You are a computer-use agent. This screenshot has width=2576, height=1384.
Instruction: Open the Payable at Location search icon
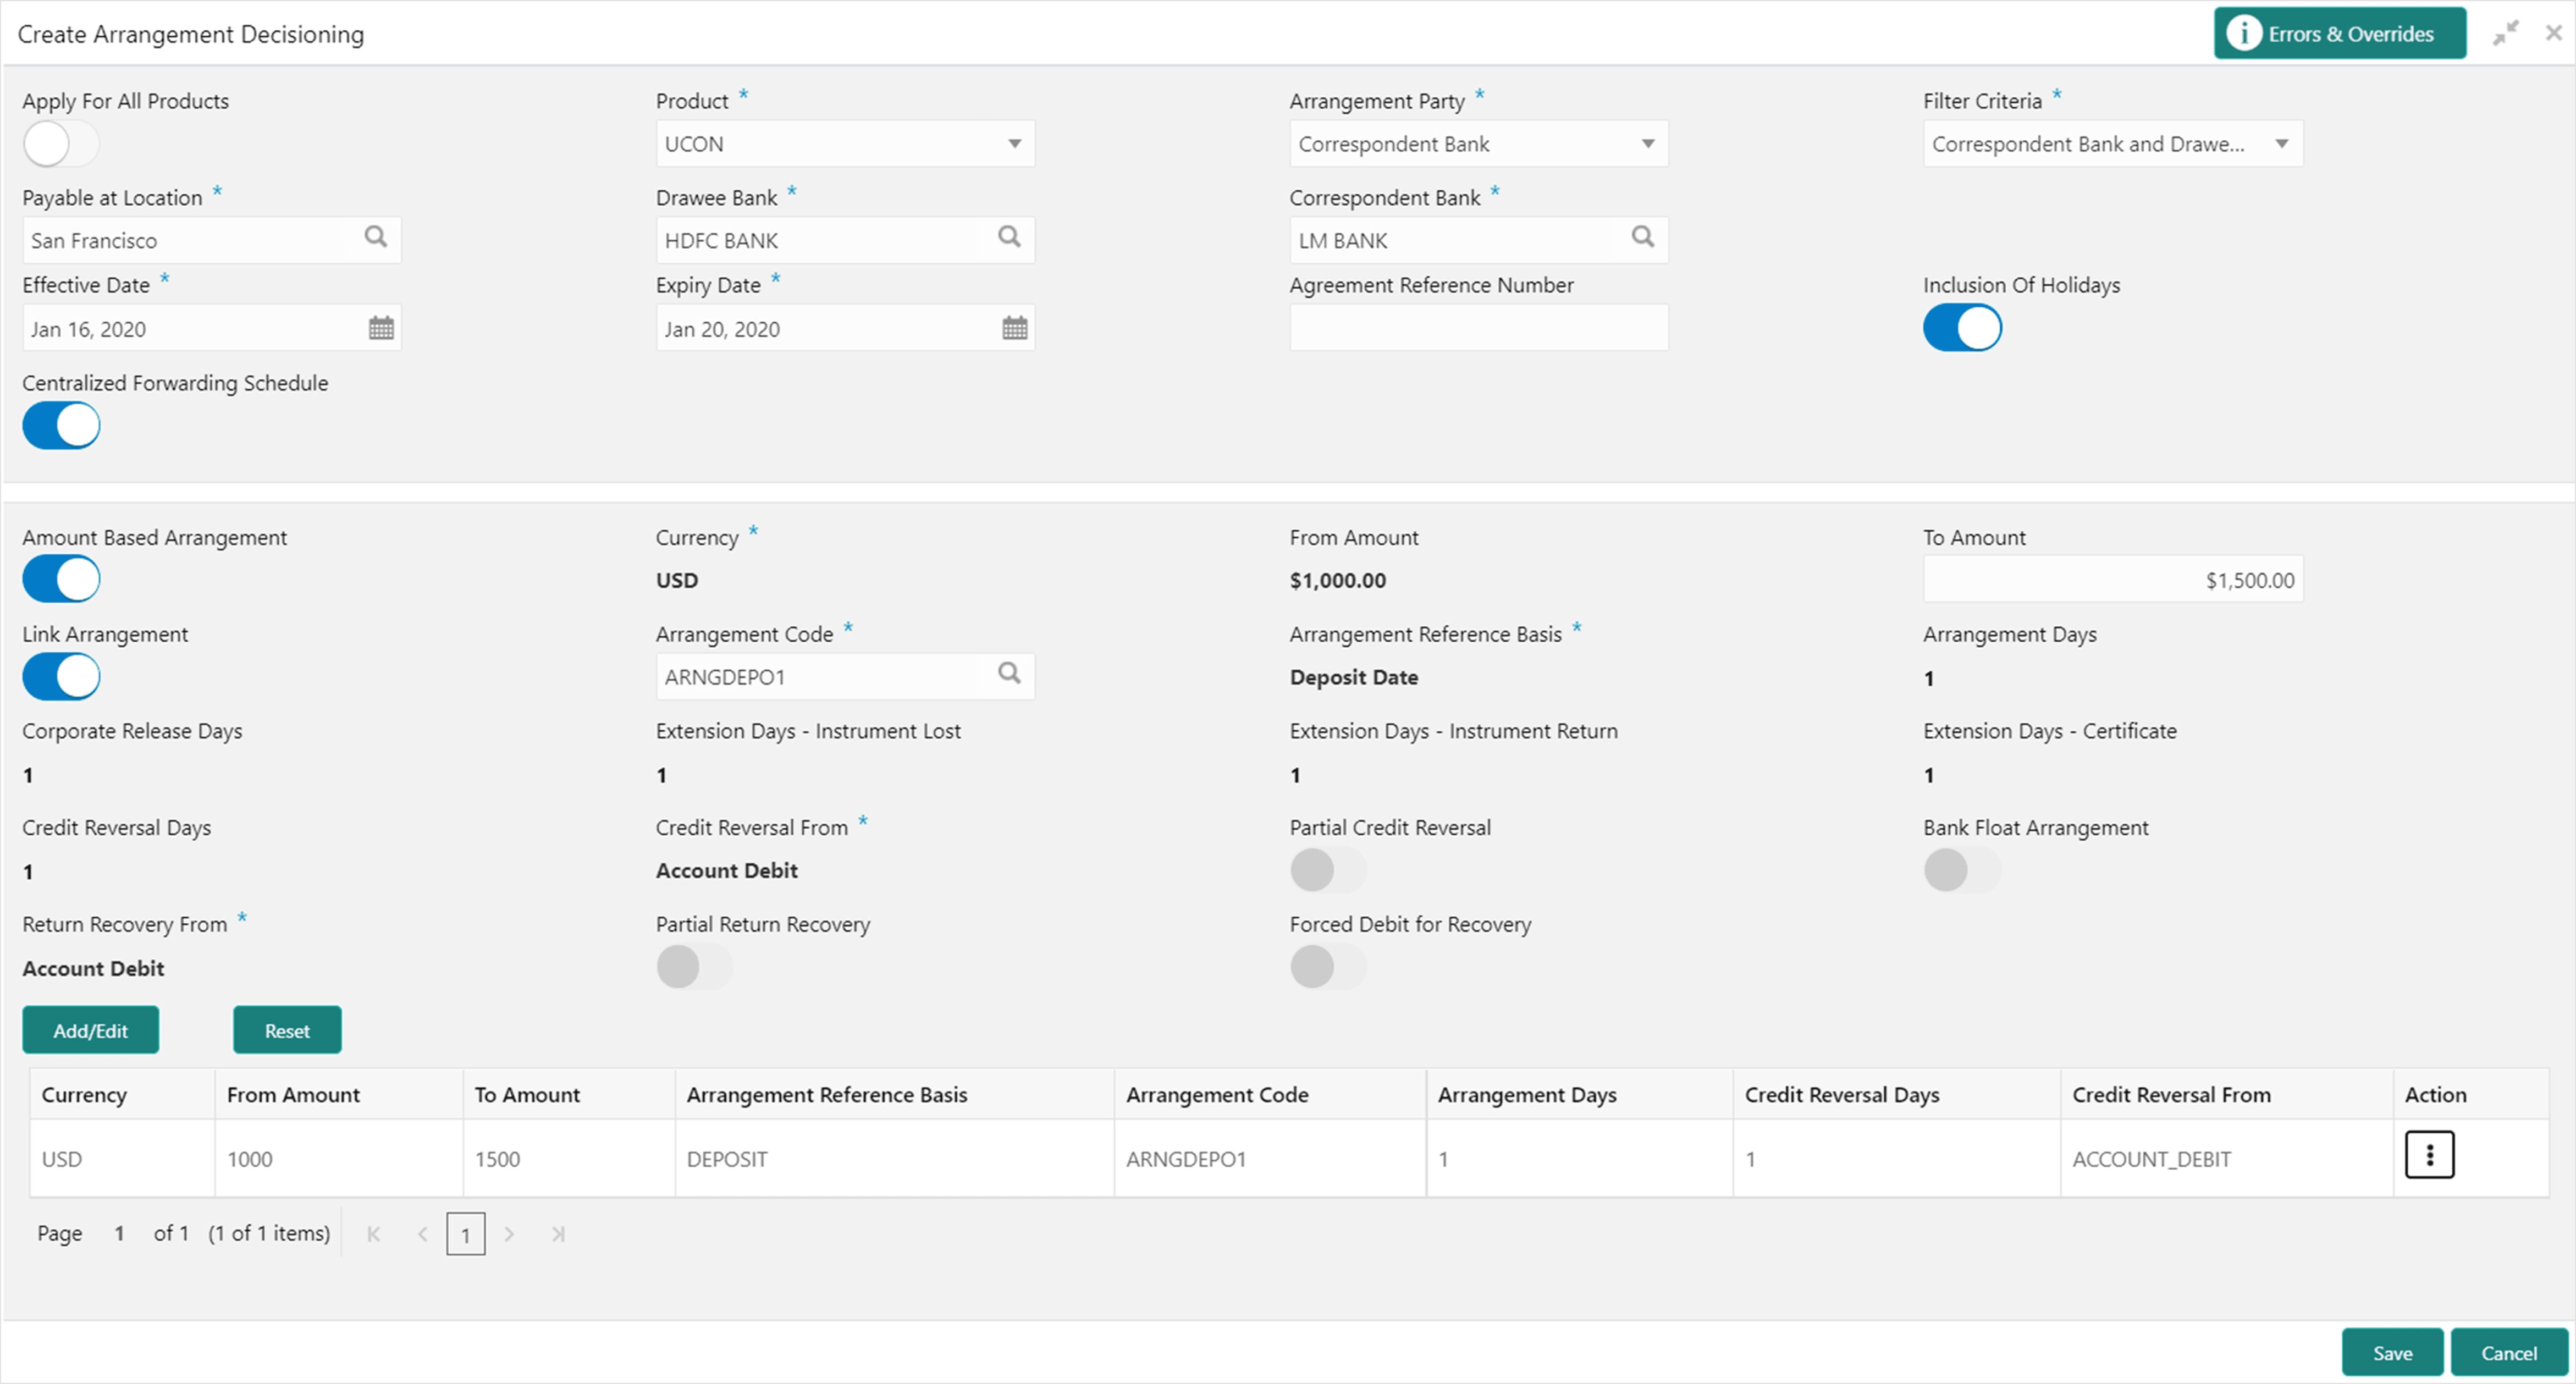coord(375,237)
